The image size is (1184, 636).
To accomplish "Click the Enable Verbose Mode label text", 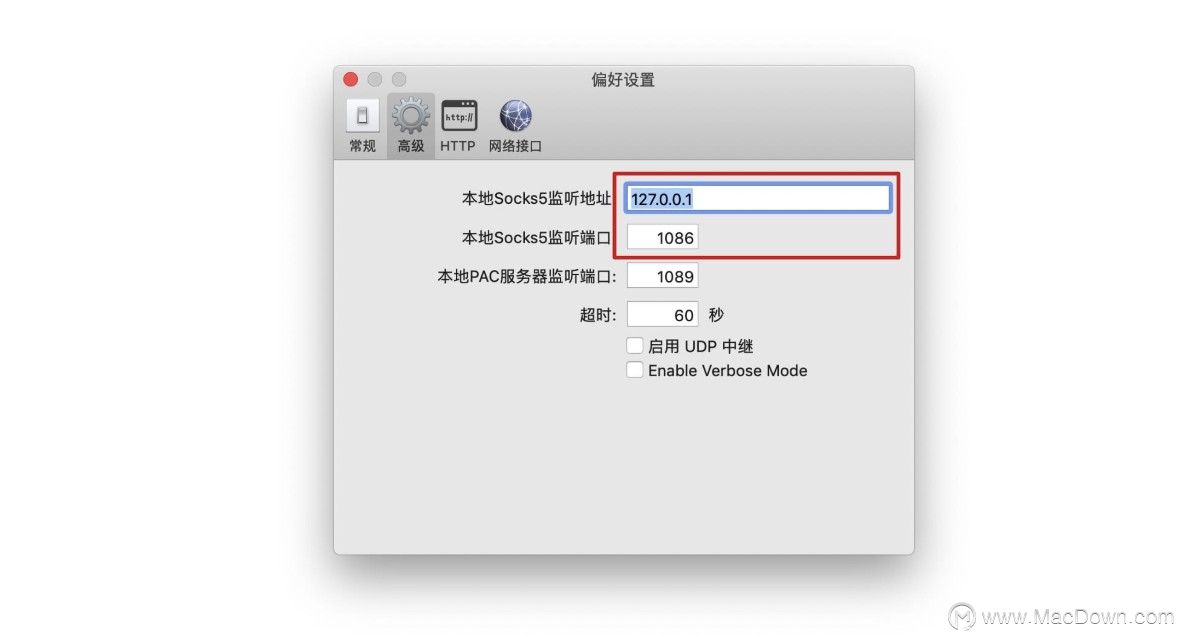I will coord(727,371).
